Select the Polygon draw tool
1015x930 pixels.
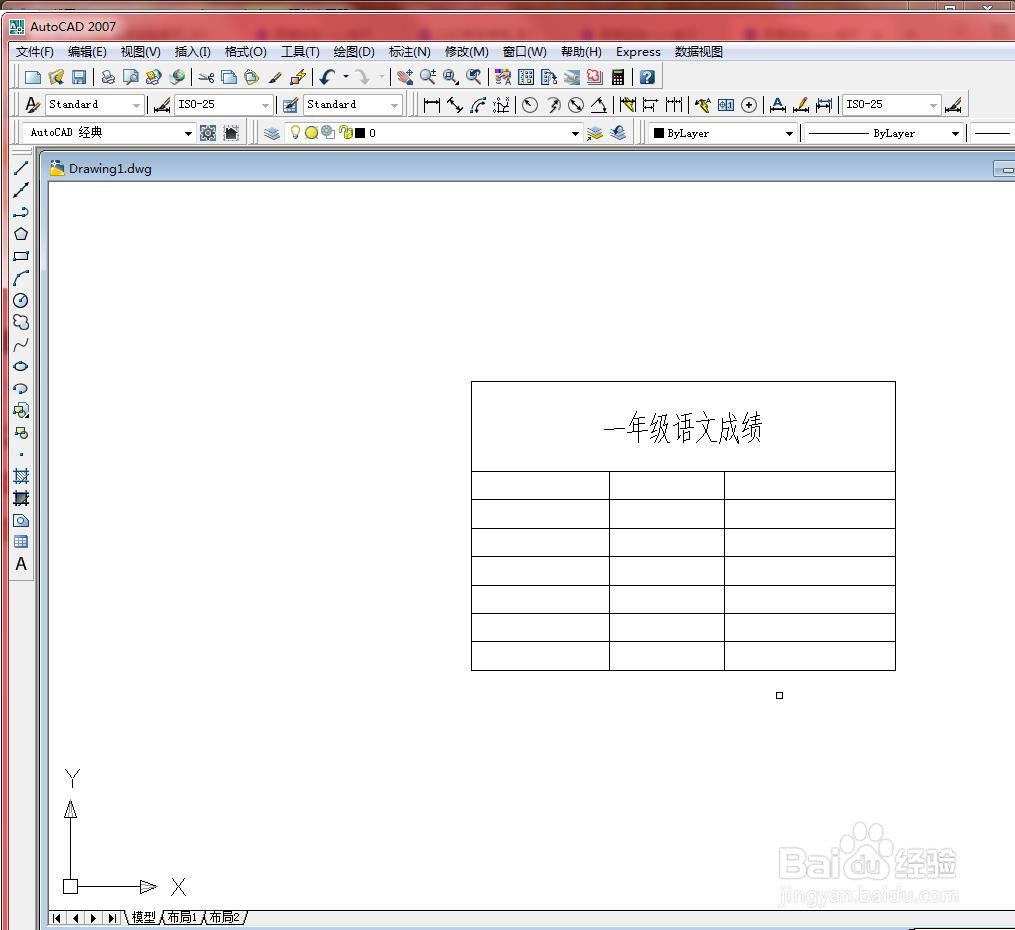click(x=21, y=234)
